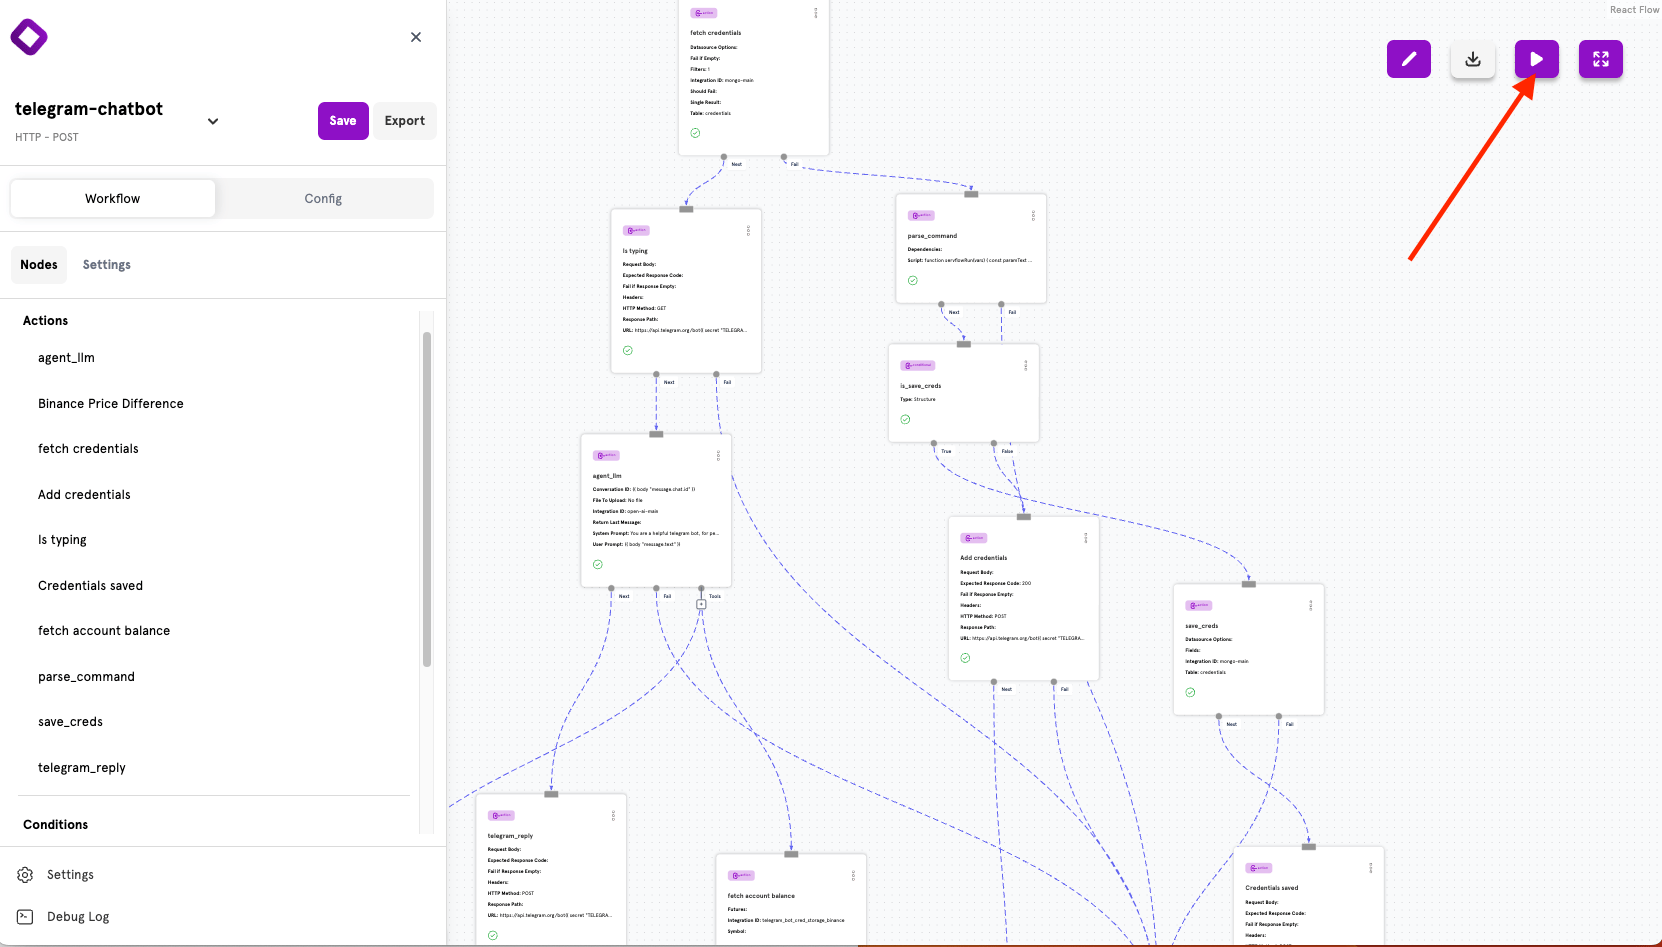Image resolution: width=1662 pixels, height=947 pixels.
Task: Click the terminal icon next to Debug Log
Action: [25, 917]
